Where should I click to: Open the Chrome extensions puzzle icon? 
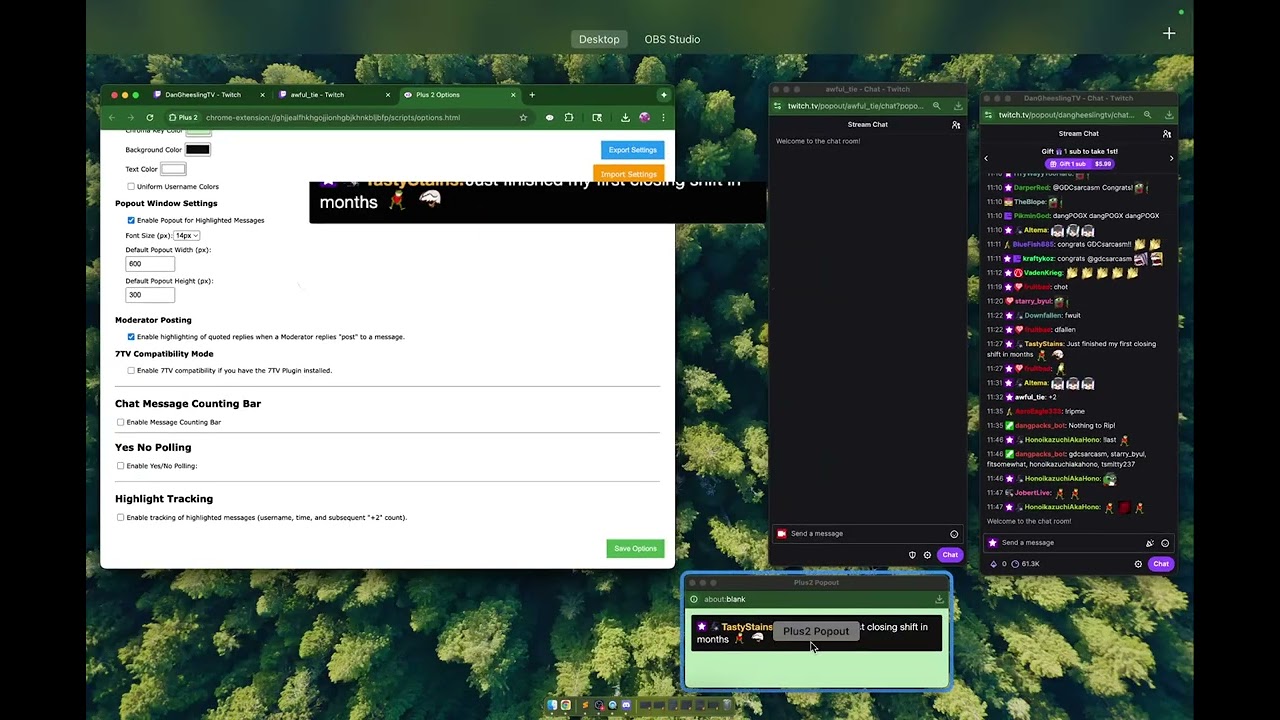(569, 117)
